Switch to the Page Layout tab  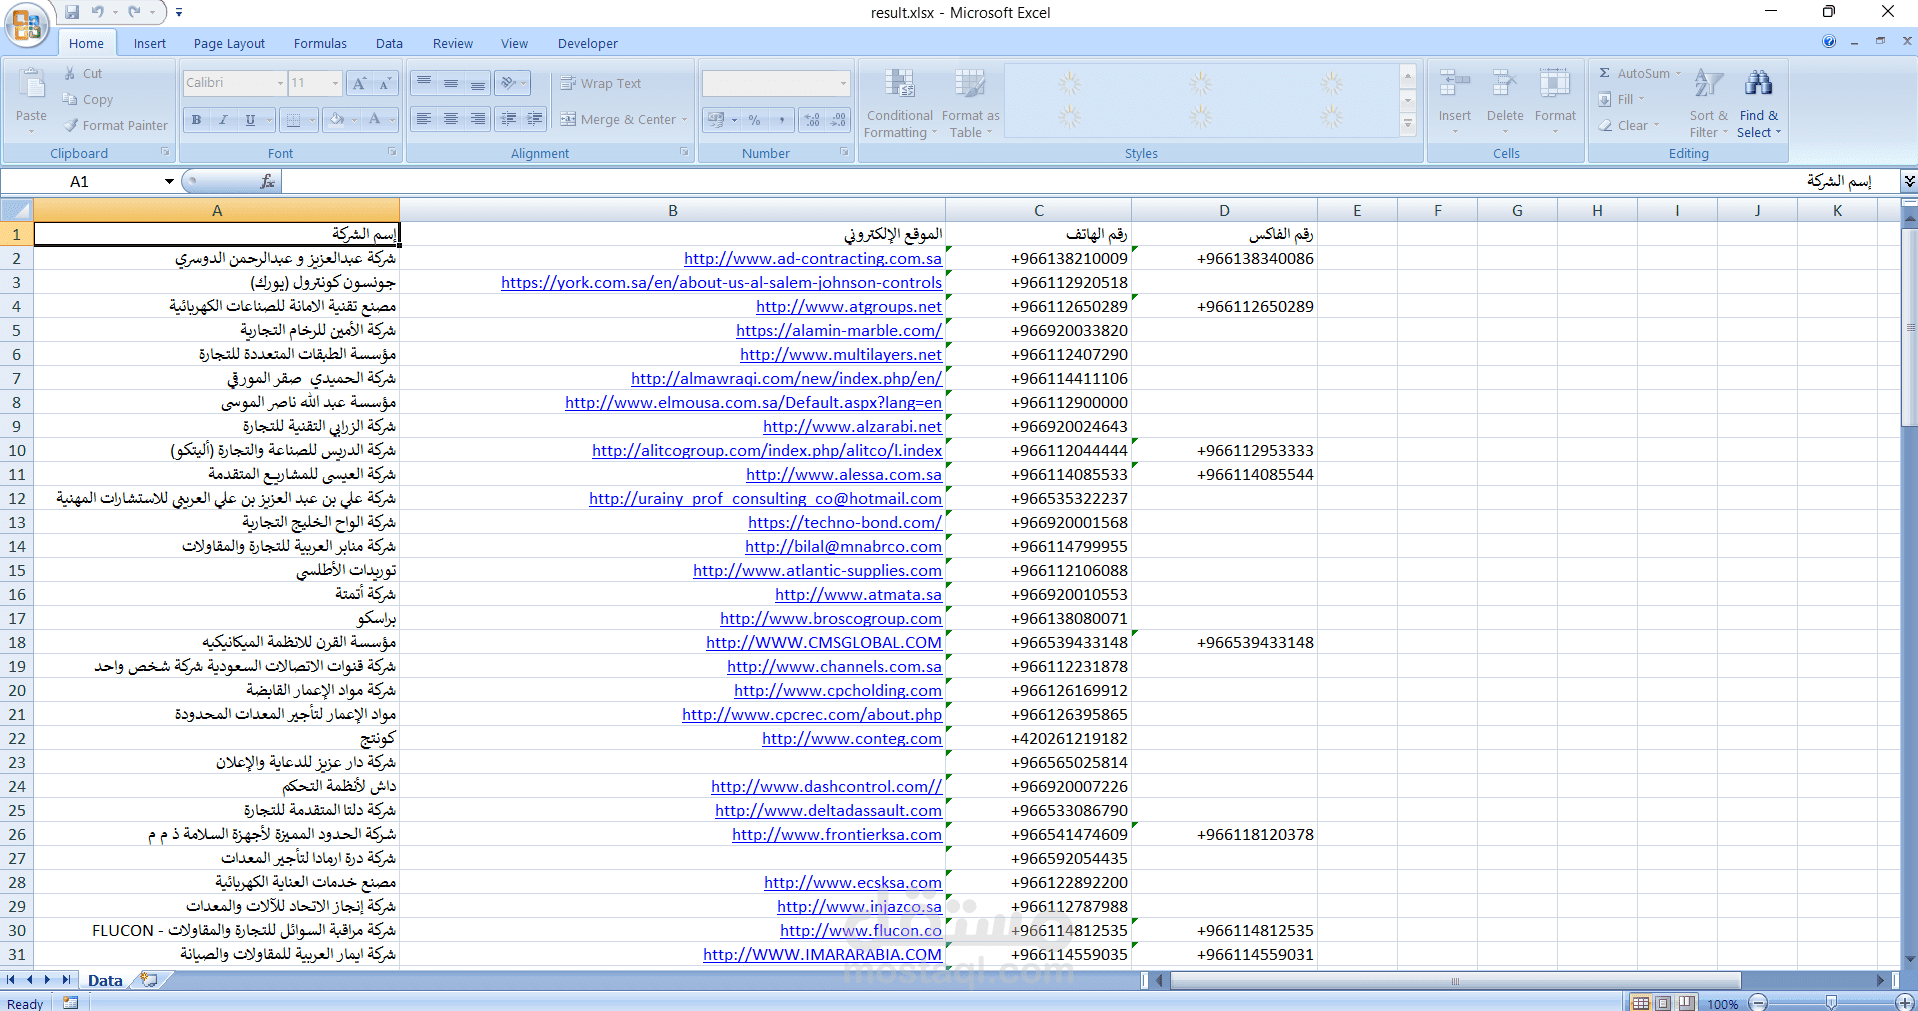(x=229, y=43)
